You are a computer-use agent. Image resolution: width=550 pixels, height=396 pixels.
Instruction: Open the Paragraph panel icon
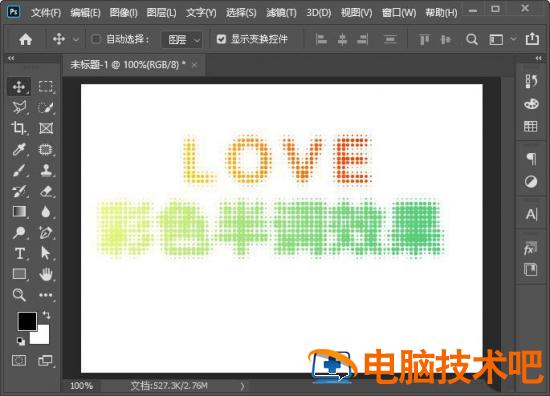[531, 159]
